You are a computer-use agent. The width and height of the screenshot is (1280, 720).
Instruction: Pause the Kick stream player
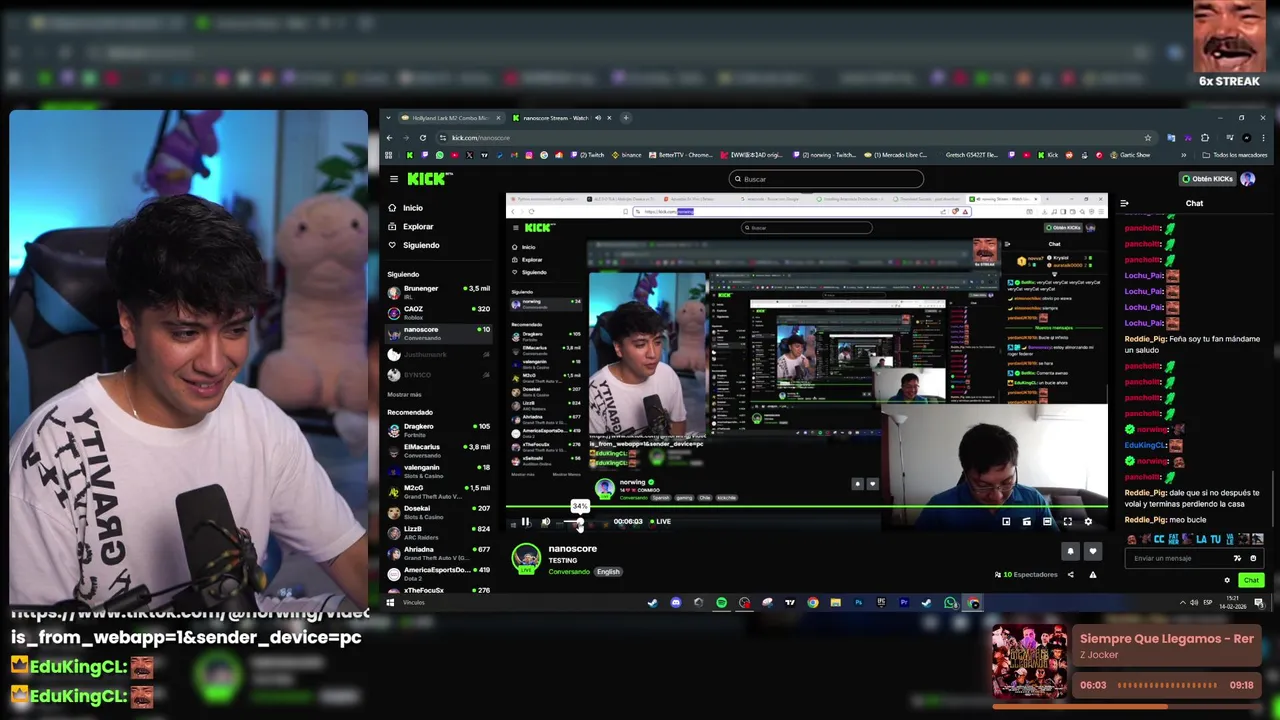tap(525, 521)
